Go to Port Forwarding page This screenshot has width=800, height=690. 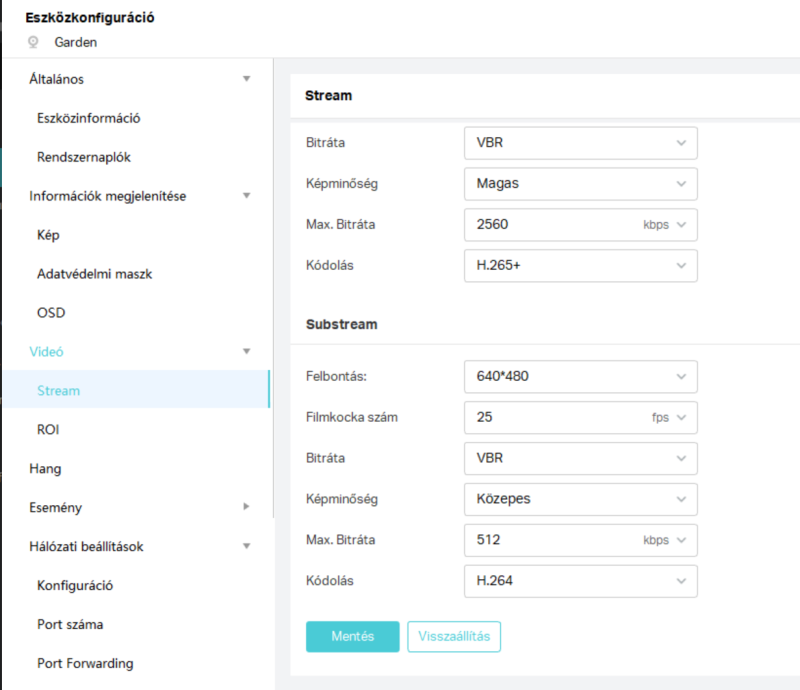(x=85, y=663)
